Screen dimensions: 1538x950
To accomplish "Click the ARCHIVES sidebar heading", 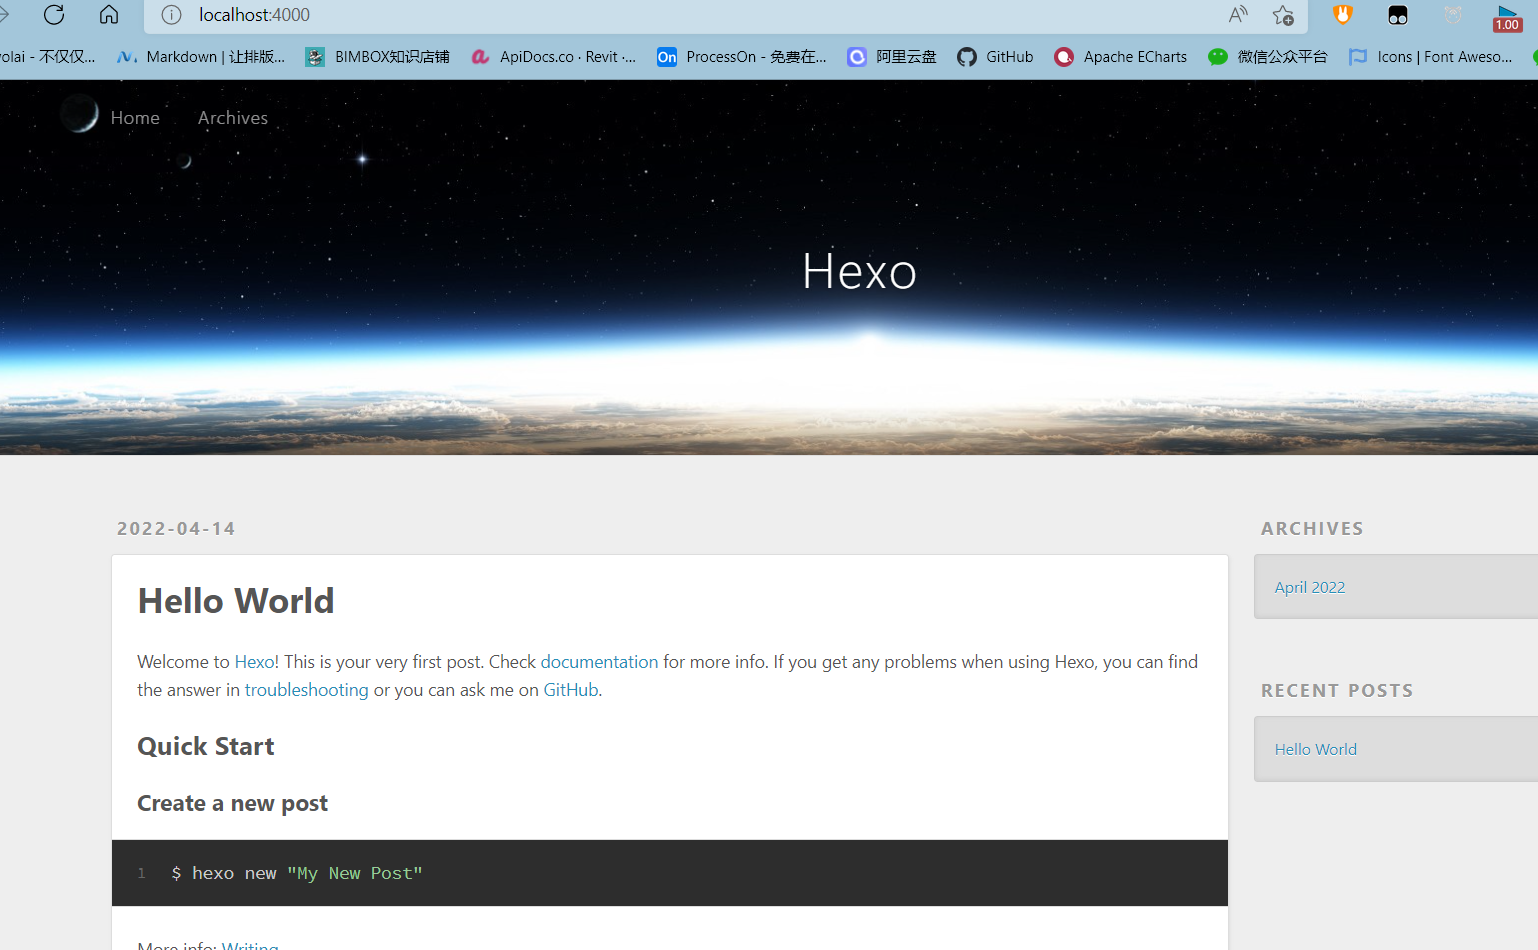I will coord(1312,529).
